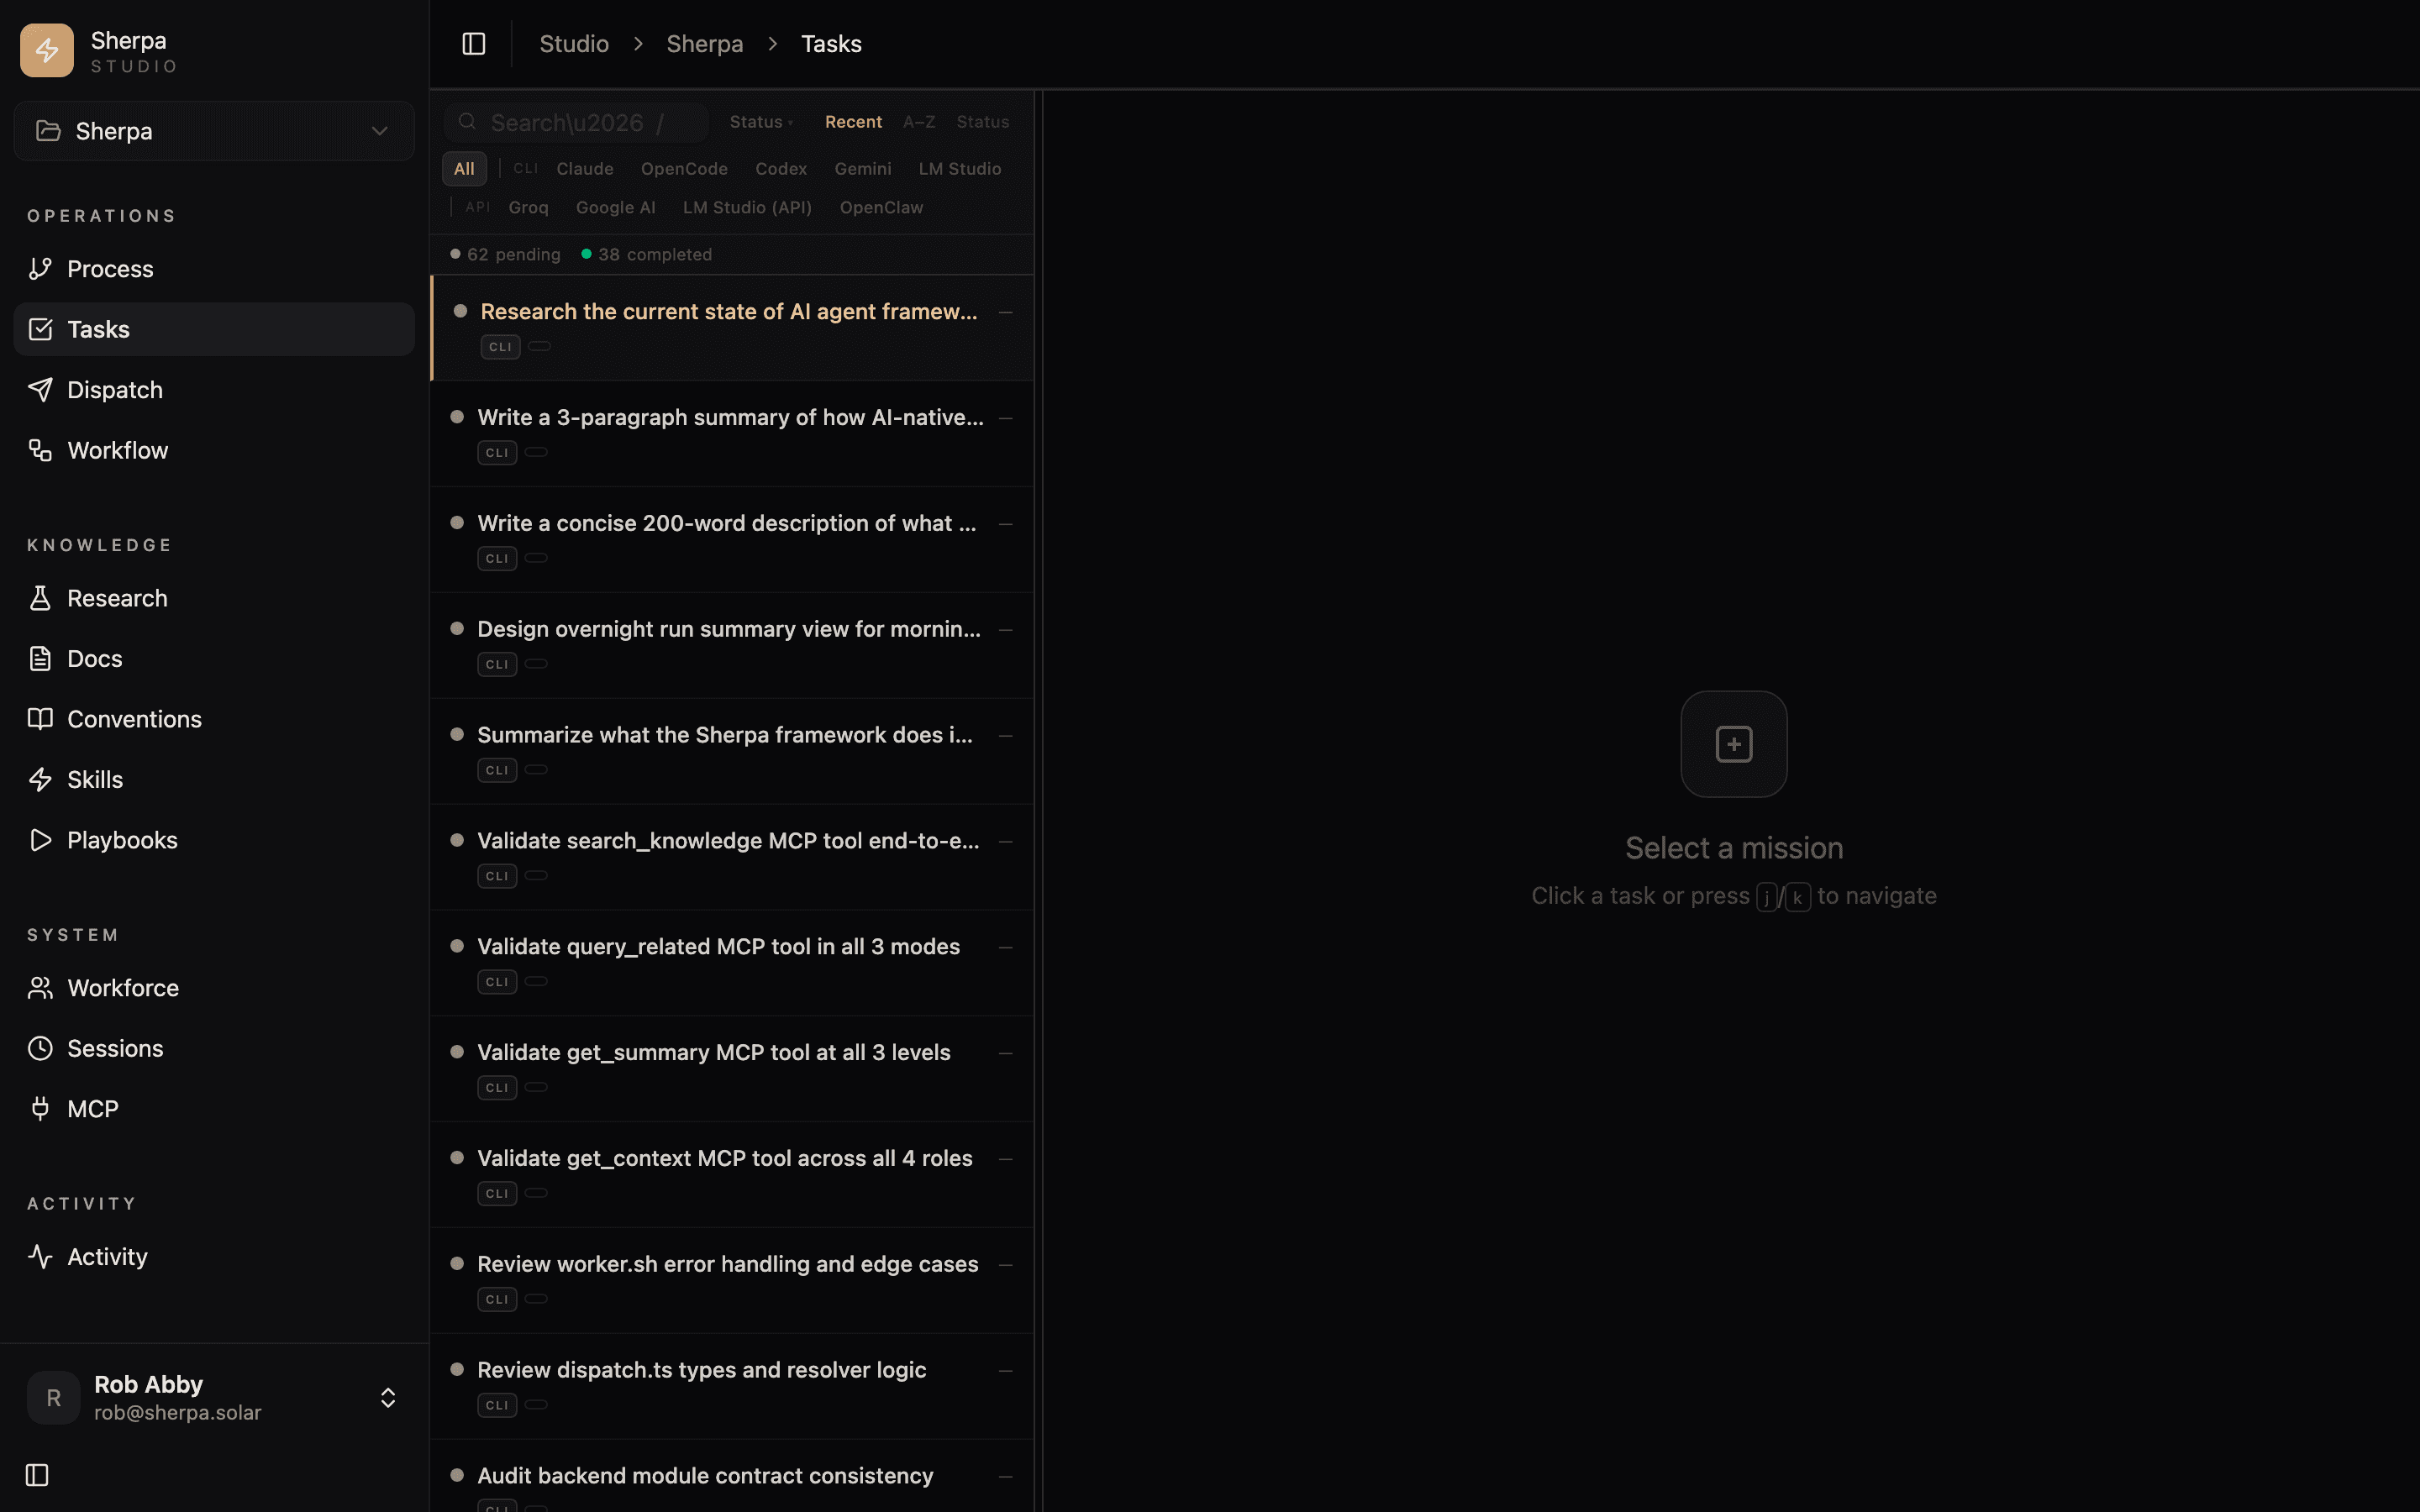Image resolution: width=2420 pixels, height=1512 pixels.
Task: Click the add mission plus icon
Action: pyautogui.click(x=1734, y=744)
